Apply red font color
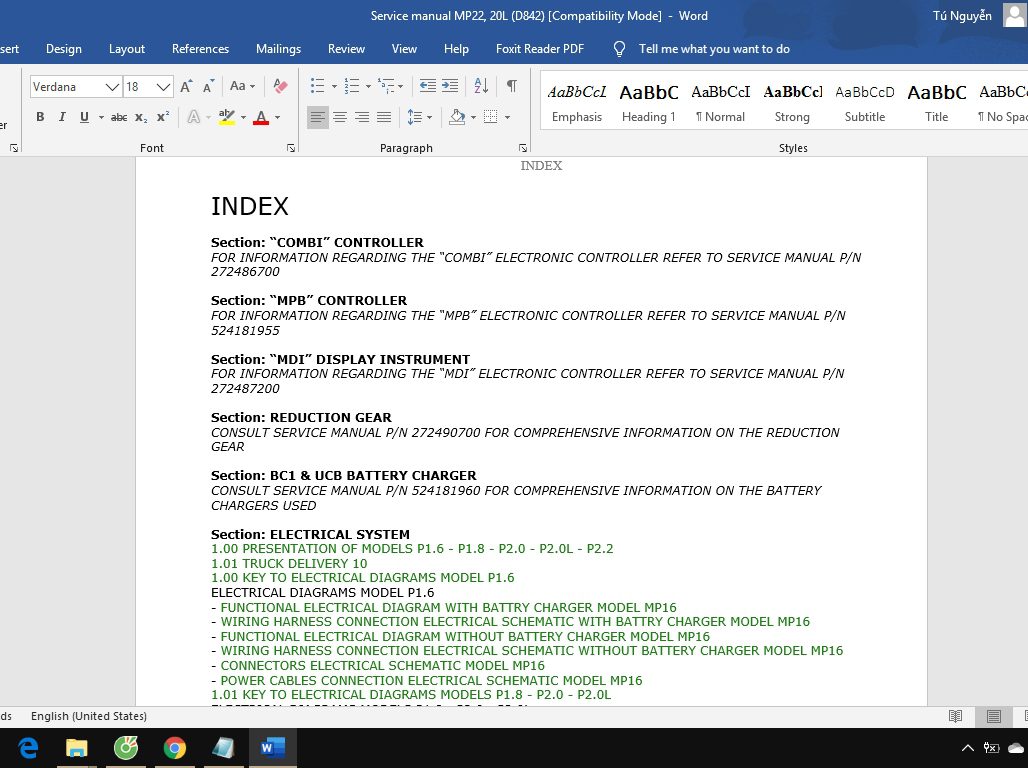This screenshot has width=1028, height=768. click(x=261, y=117)
